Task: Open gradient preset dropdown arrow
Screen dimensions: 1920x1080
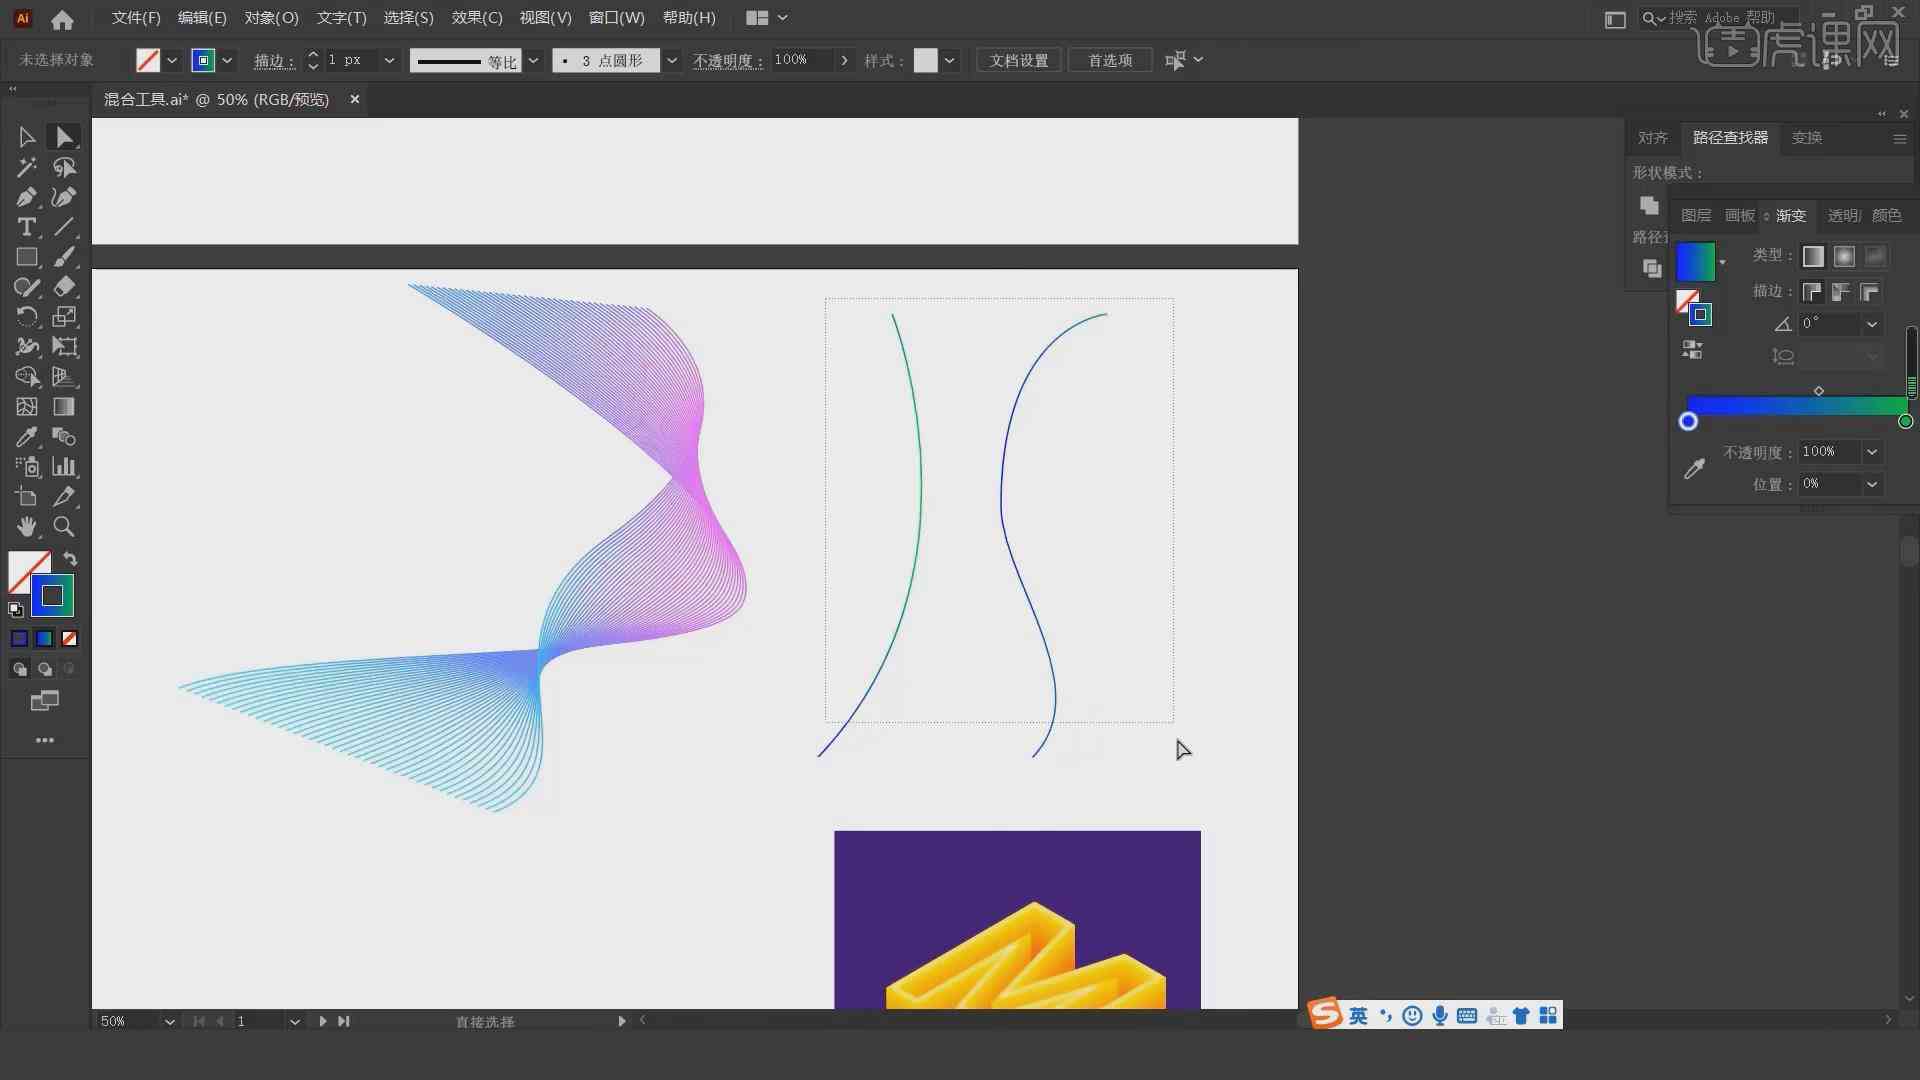Action: click(x=1722, y=262)
